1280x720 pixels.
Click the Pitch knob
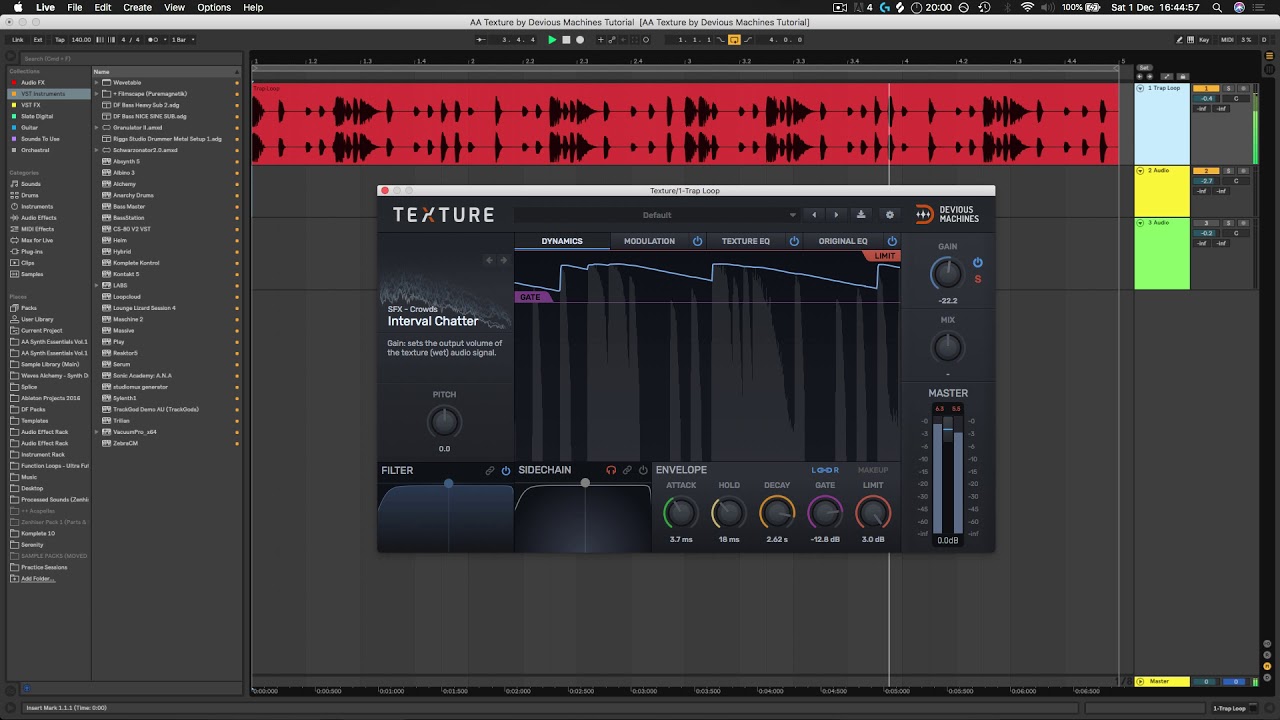pyautogui.click(x=444, y=423)
